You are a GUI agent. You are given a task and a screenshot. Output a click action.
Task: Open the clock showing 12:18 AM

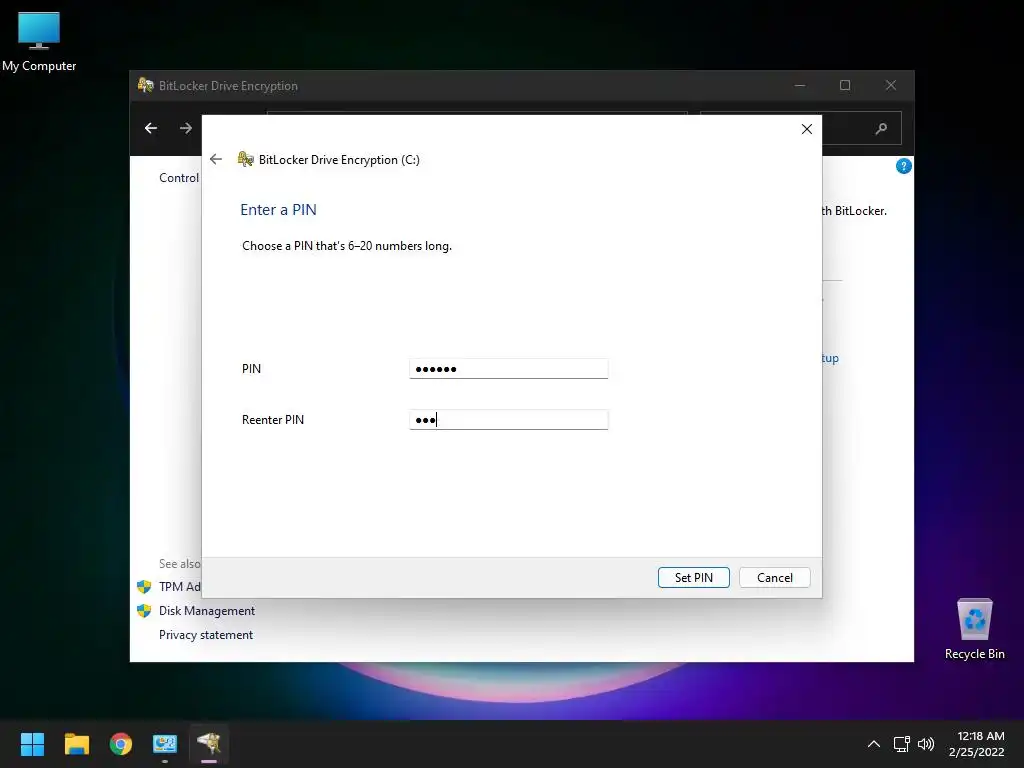pyautogui.click(x=976, y=744)
